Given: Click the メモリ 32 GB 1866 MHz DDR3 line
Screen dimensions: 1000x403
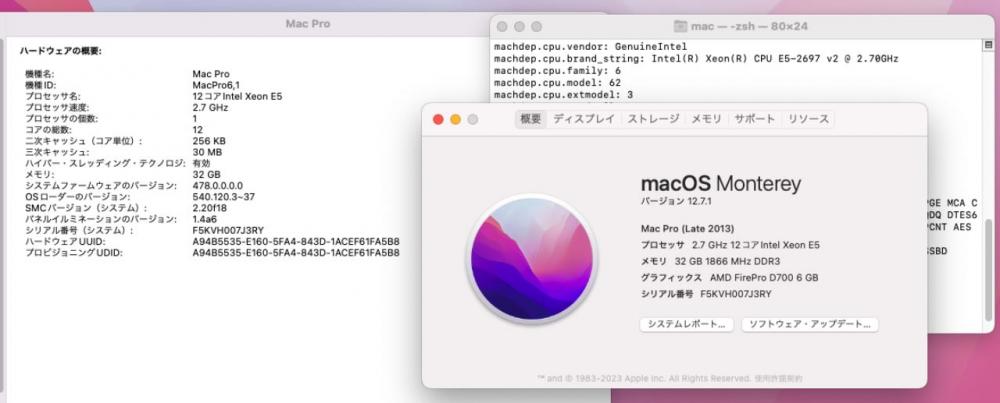Looking at the screenshot, I should pyautogui.click(x=710, y=261).
